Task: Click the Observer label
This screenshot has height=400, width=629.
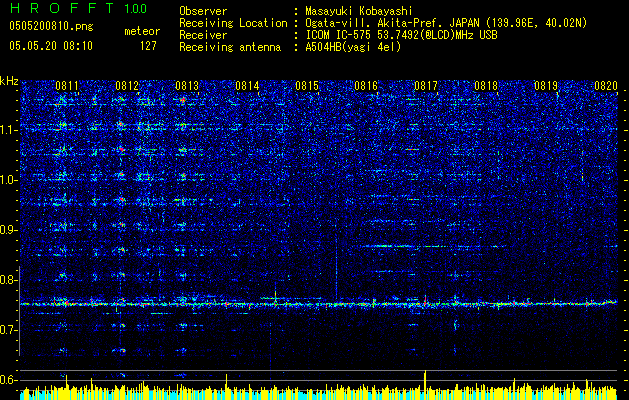Action: (203, 11)
